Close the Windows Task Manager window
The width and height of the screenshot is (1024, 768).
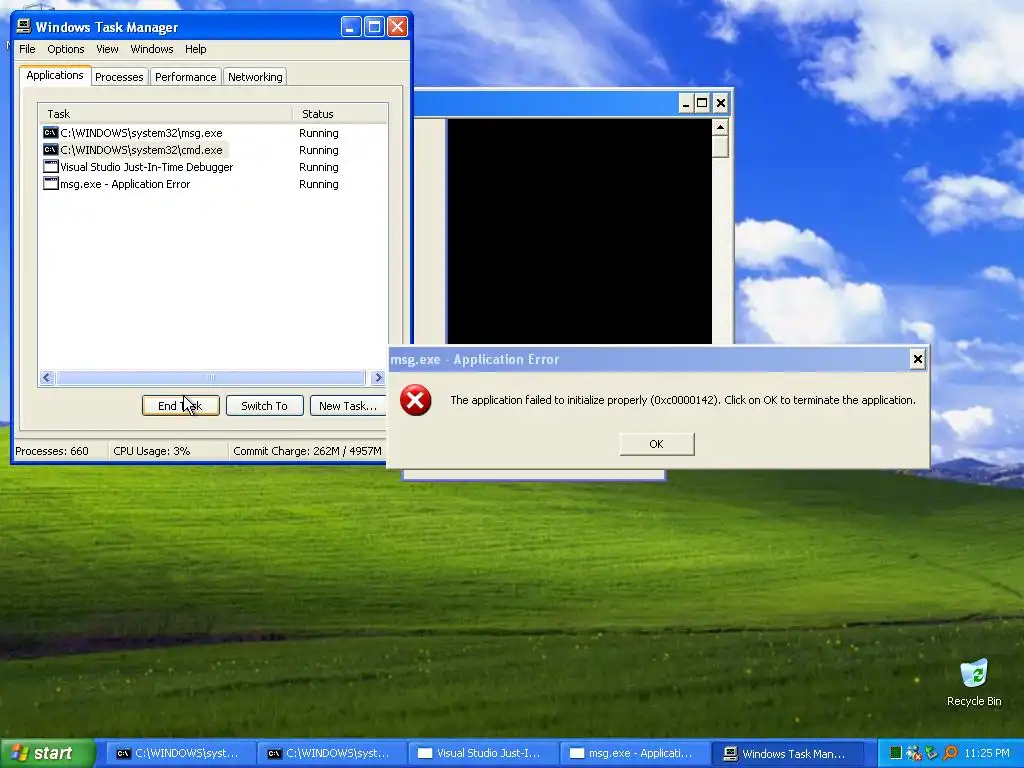pyautogui.click(x=397, y=27)
